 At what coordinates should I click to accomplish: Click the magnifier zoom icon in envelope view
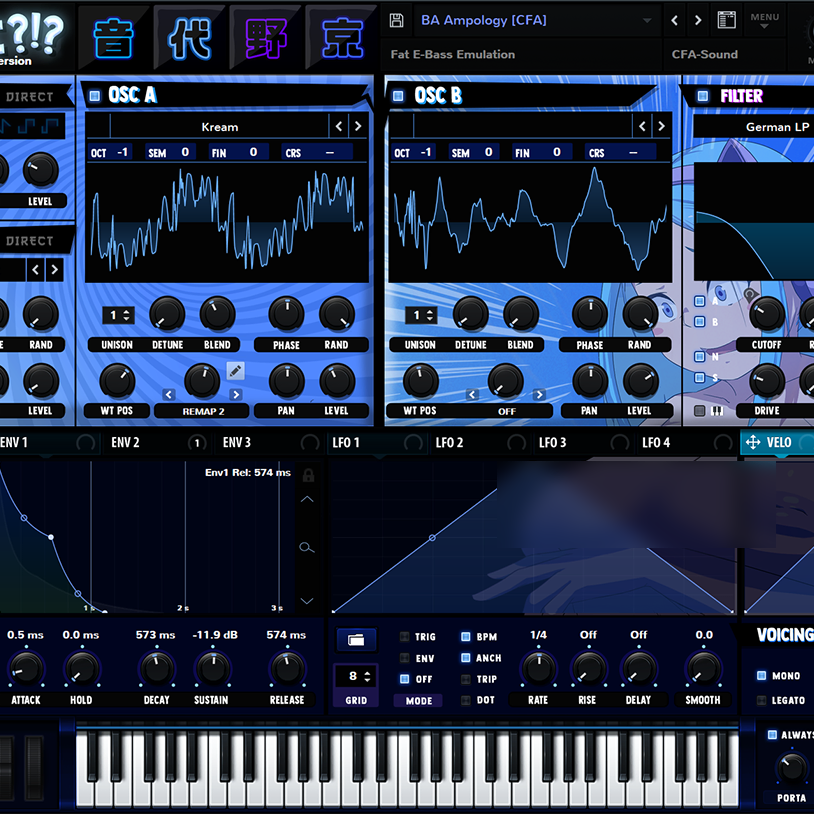coord(307,547)
